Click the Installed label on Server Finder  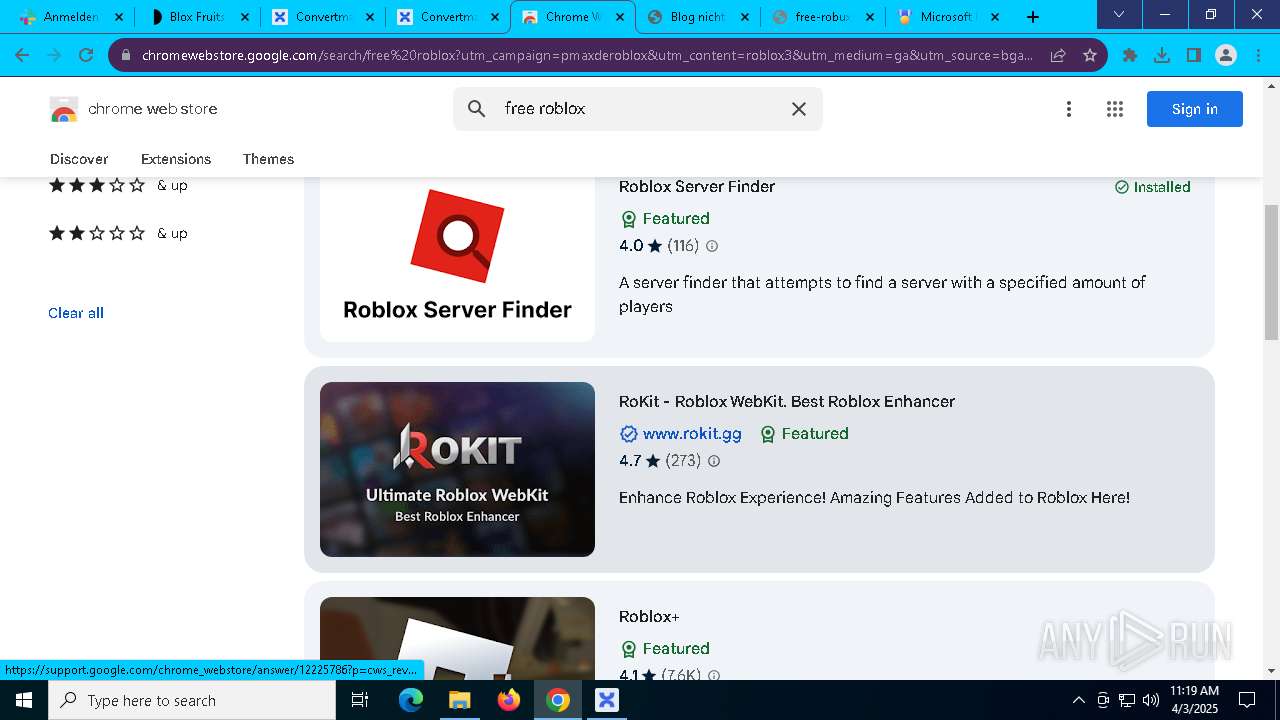(1153, 187)
